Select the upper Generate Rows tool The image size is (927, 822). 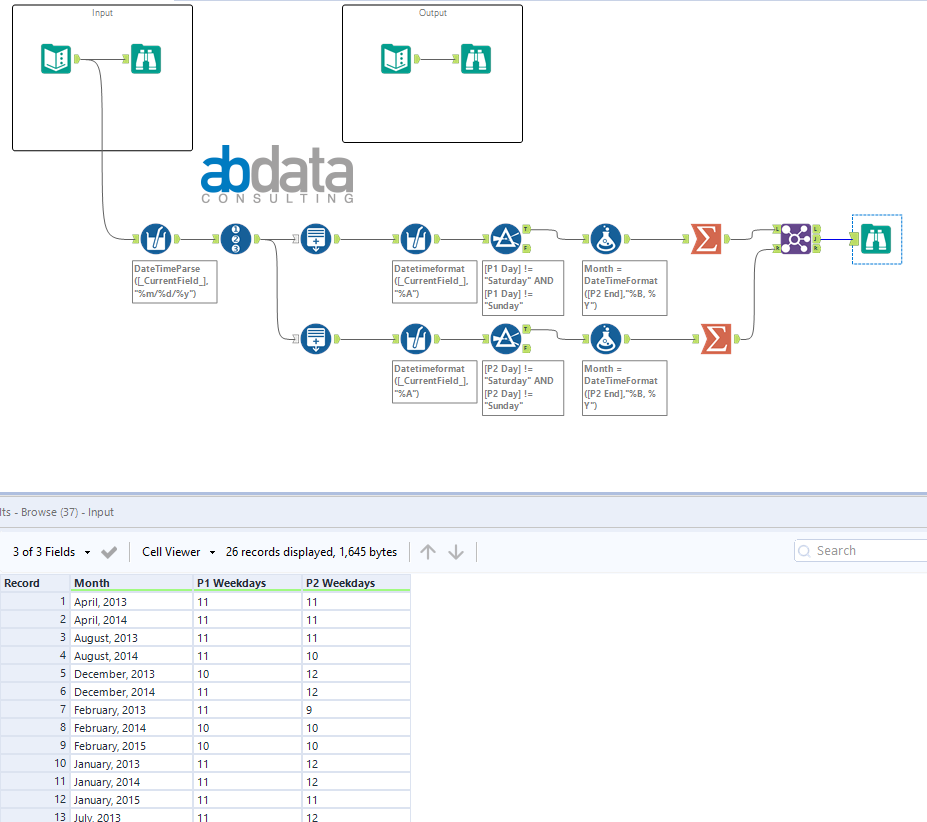tap(316, 239)
